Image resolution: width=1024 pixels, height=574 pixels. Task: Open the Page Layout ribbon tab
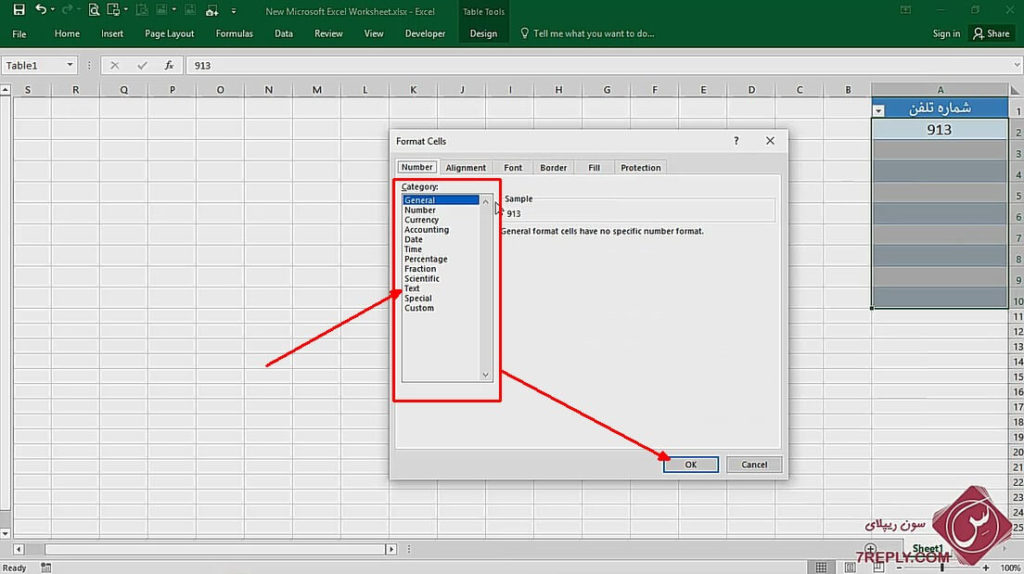point(169,33)
